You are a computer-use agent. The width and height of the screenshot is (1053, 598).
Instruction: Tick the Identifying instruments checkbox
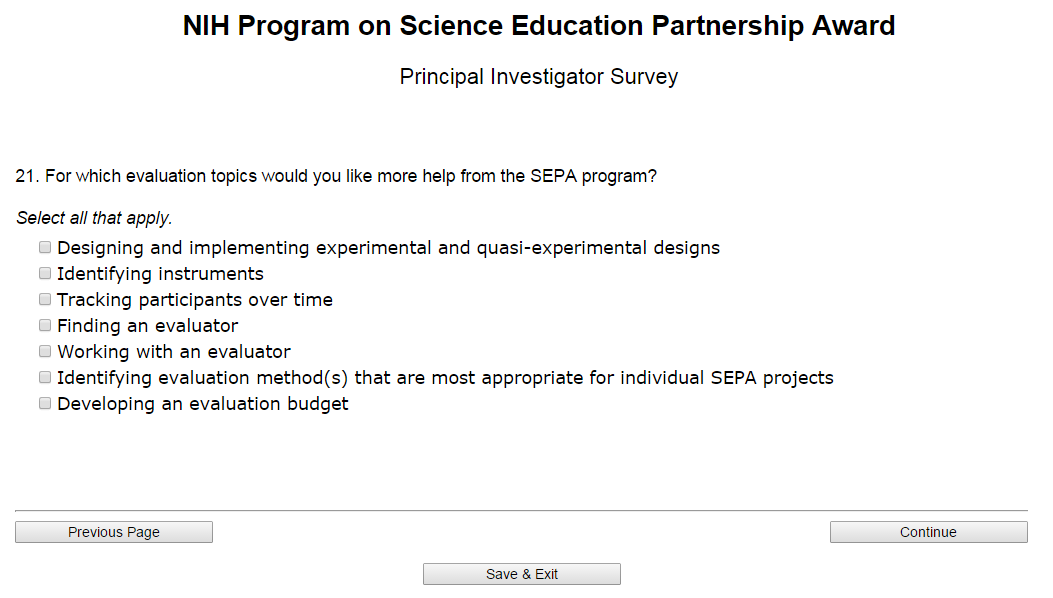pyautogui.click(x=45, y=273)
